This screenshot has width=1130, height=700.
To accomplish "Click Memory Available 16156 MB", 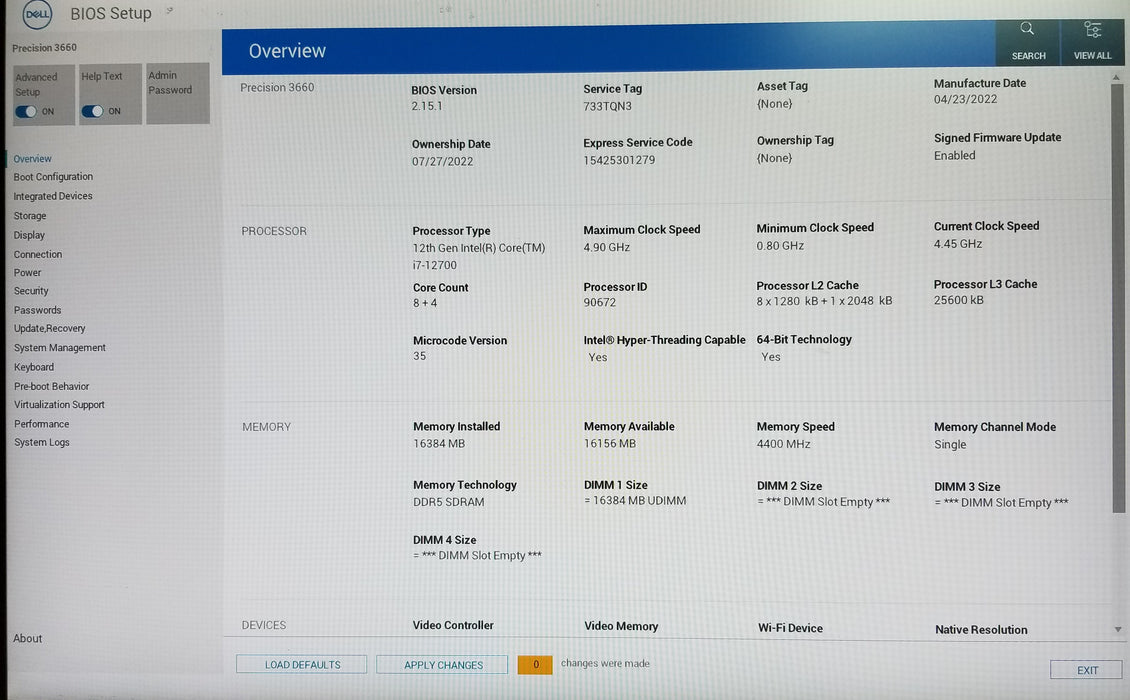I will 610,444.
